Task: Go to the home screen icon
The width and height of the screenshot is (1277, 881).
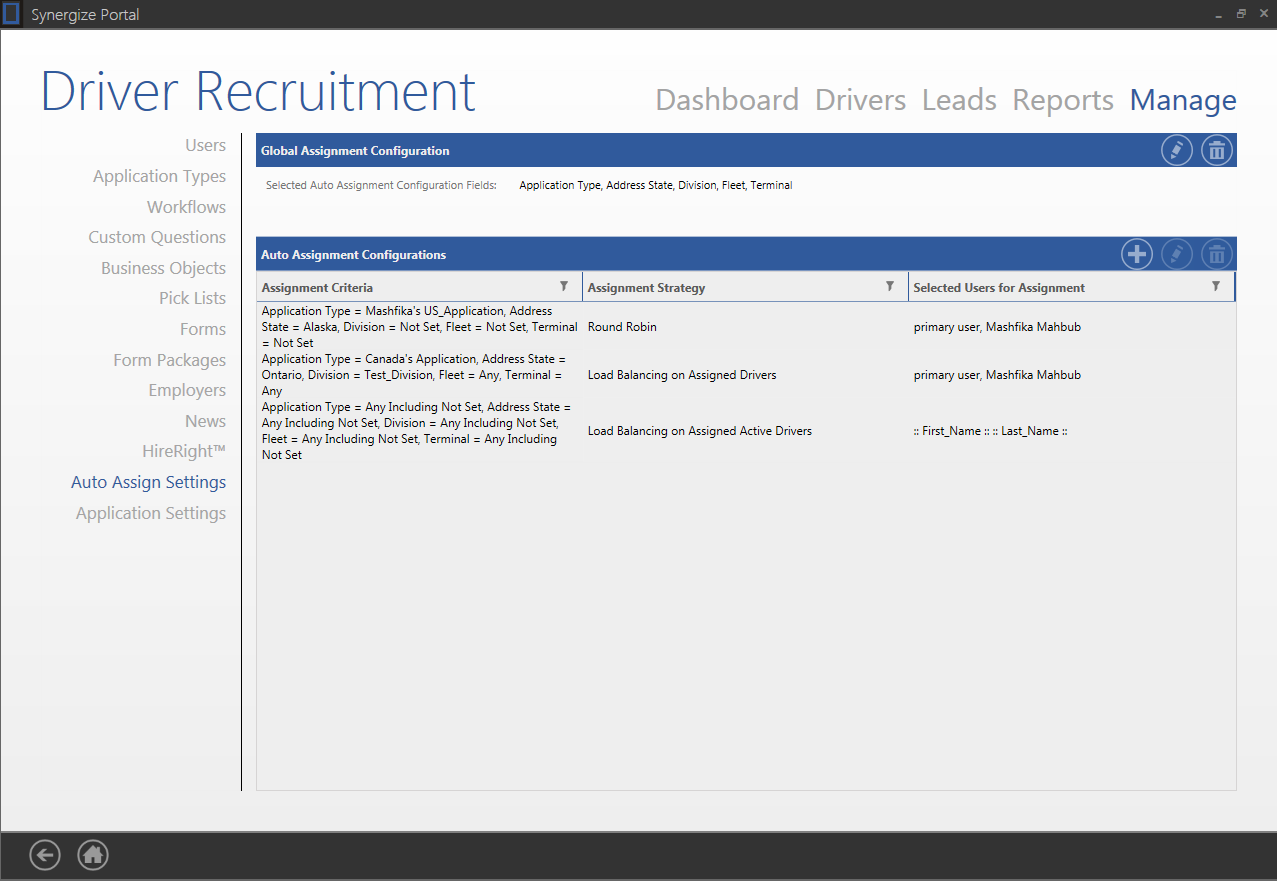Action: click(93, 854)
